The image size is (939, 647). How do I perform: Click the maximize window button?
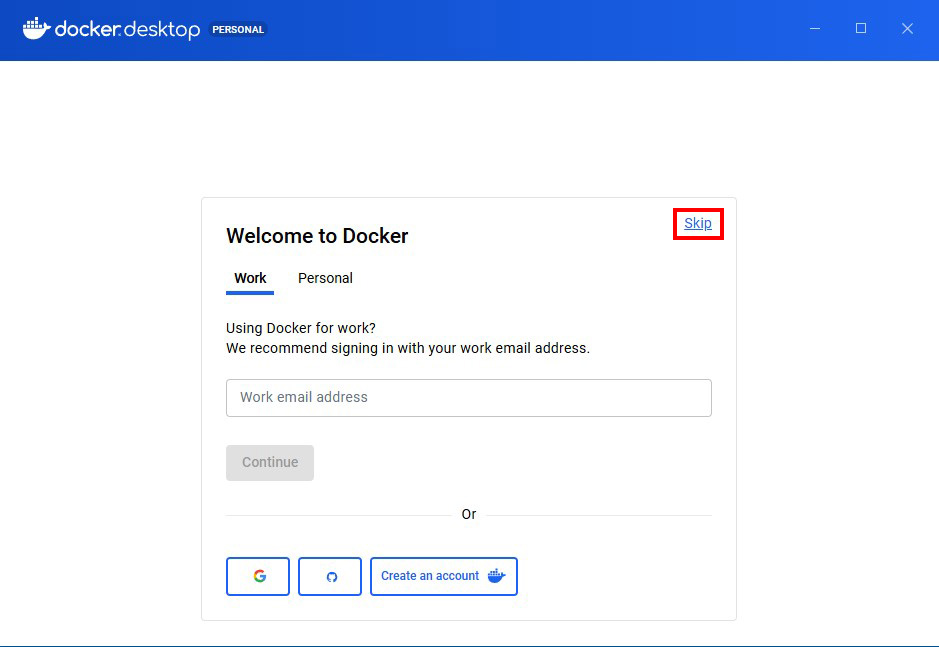tap(861, 29)
